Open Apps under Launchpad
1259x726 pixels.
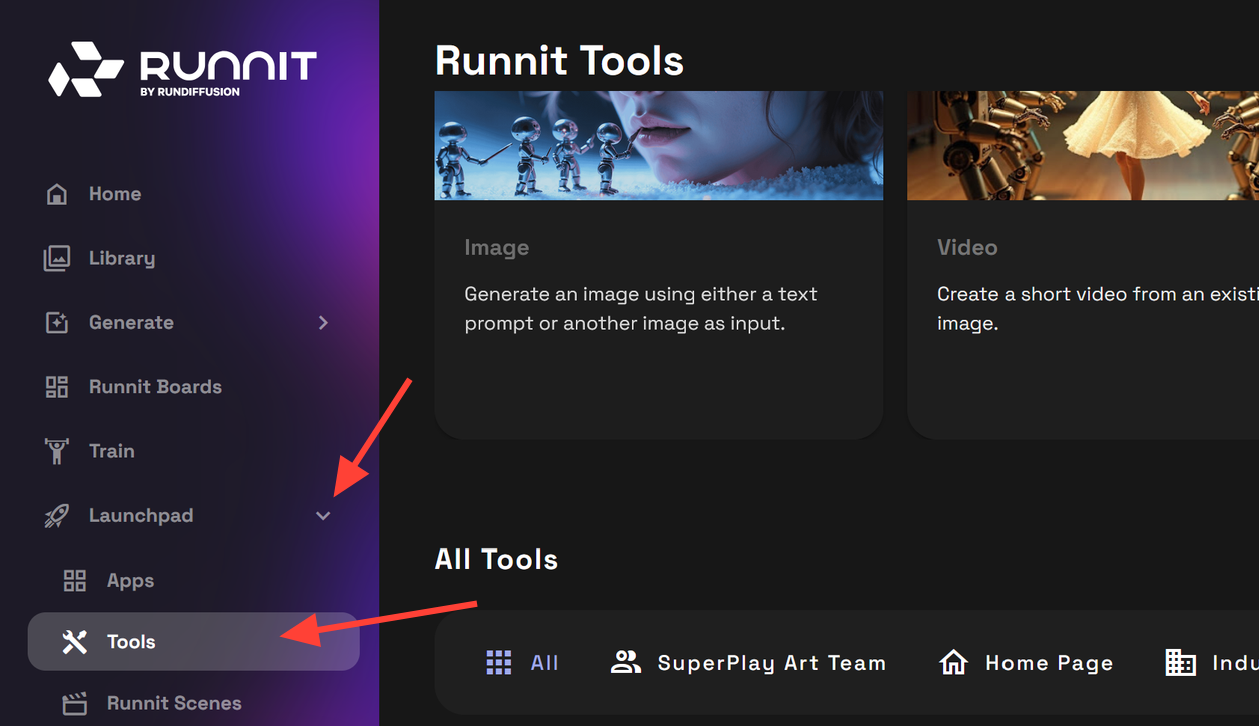tap(193, 580)
